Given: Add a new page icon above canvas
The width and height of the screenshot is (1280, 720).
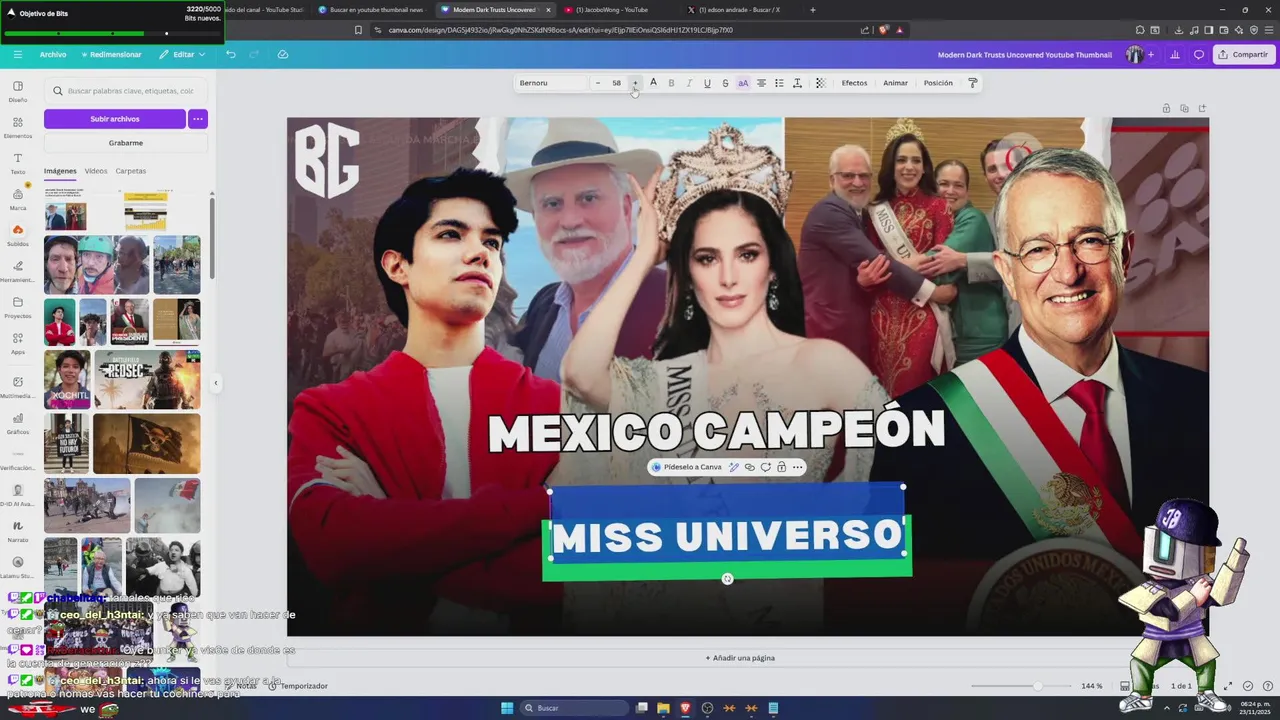Looking at the screenshot, I should point(1202,108).
